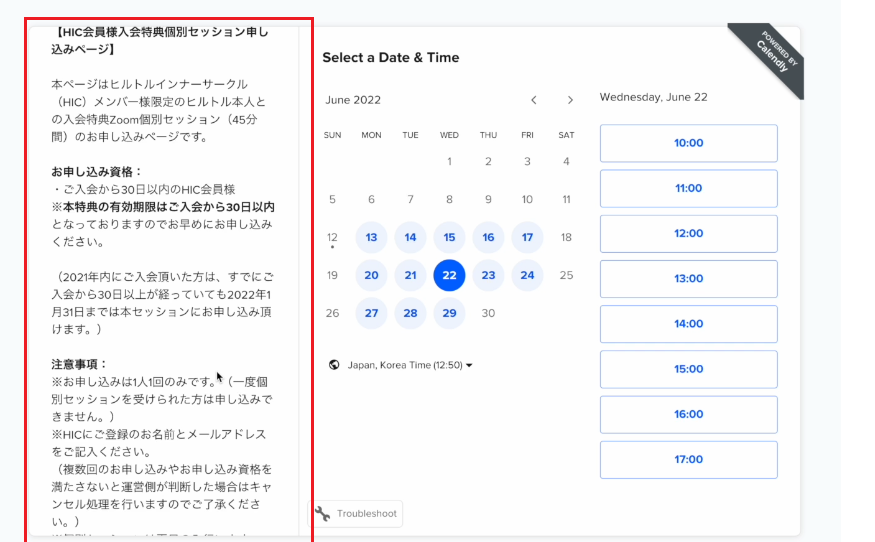The height and width of the screenshot is (542, 875).
Task: Select June 14 on the calendar
Action: 410,237
